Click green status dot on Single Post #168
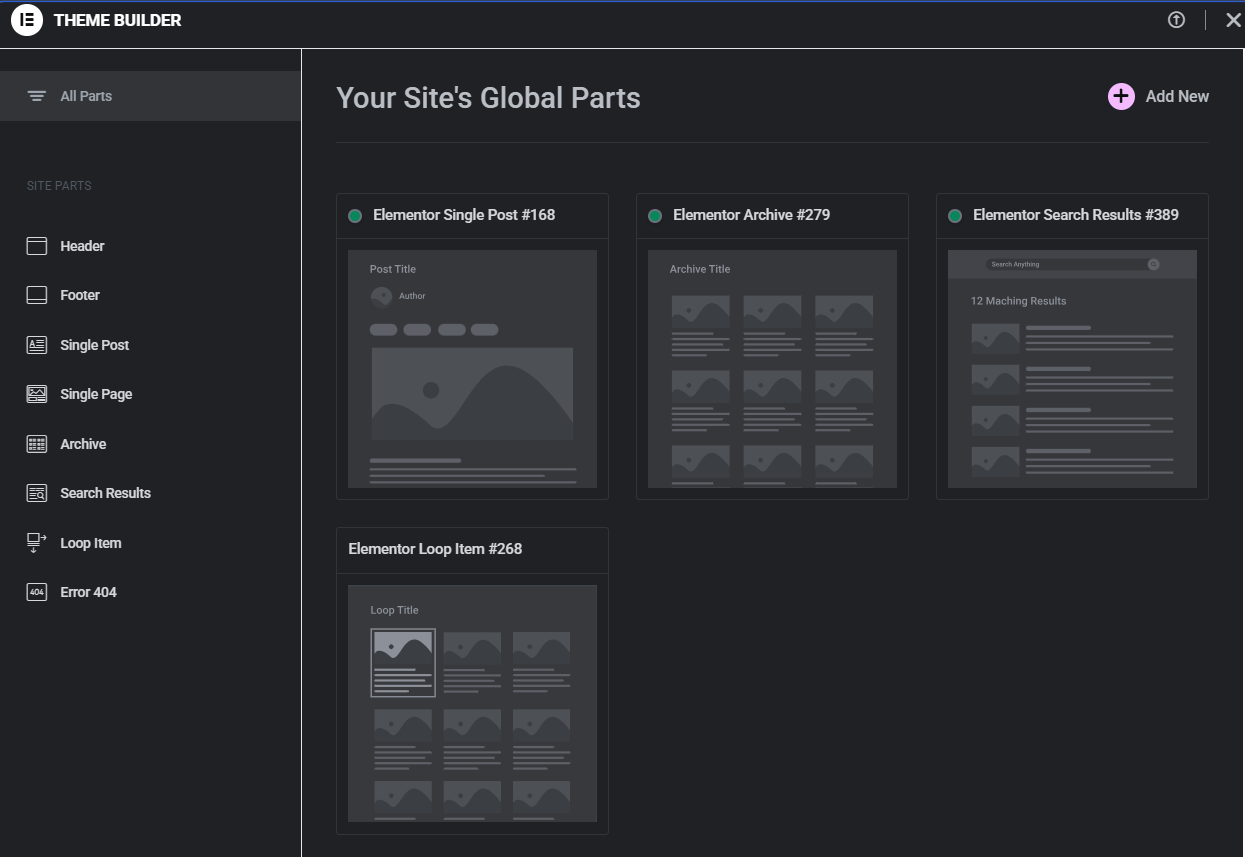Screen dimensions: 1245x857 [355, 216]
